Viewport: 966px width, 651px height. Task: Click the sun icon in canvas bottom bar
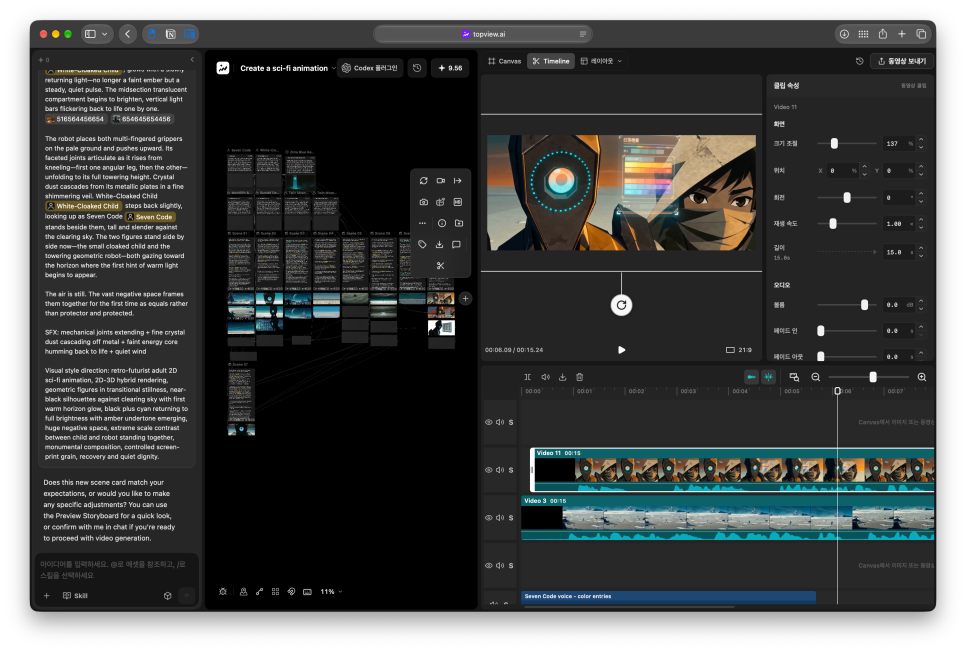223,591
